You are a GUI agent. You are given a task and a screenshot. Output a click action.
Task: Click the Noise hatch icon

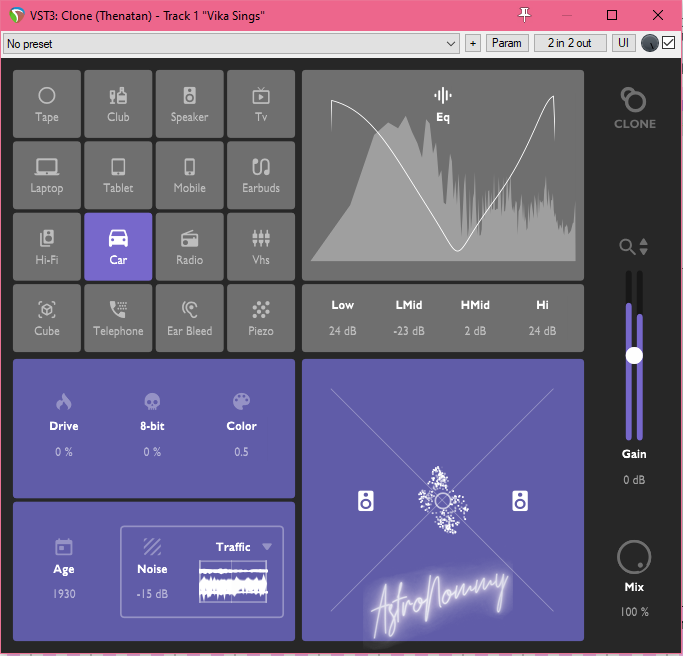click(152, 547)
